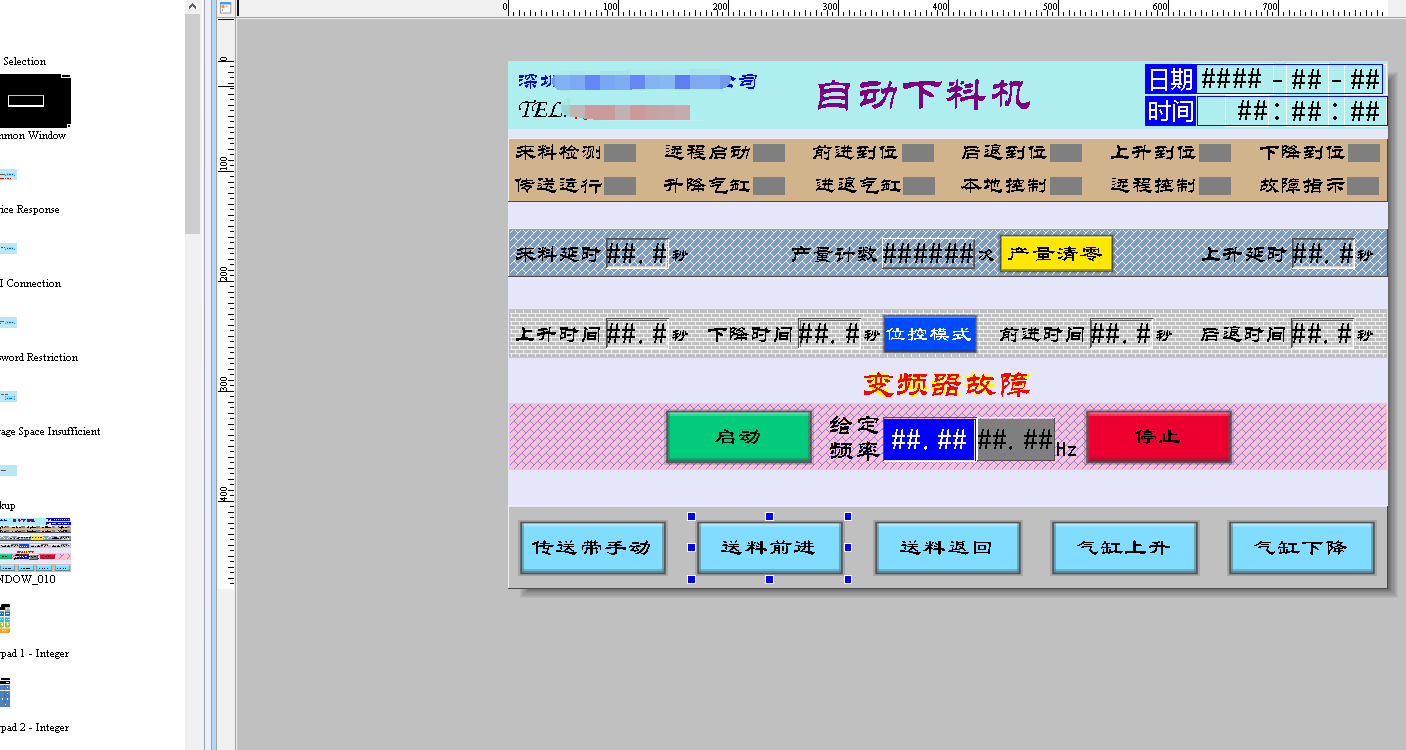Image resolution: width=1406 pixels, height=750 pixels.
Task: Select the 传送带手动 button object
Action: coord(592,548)
